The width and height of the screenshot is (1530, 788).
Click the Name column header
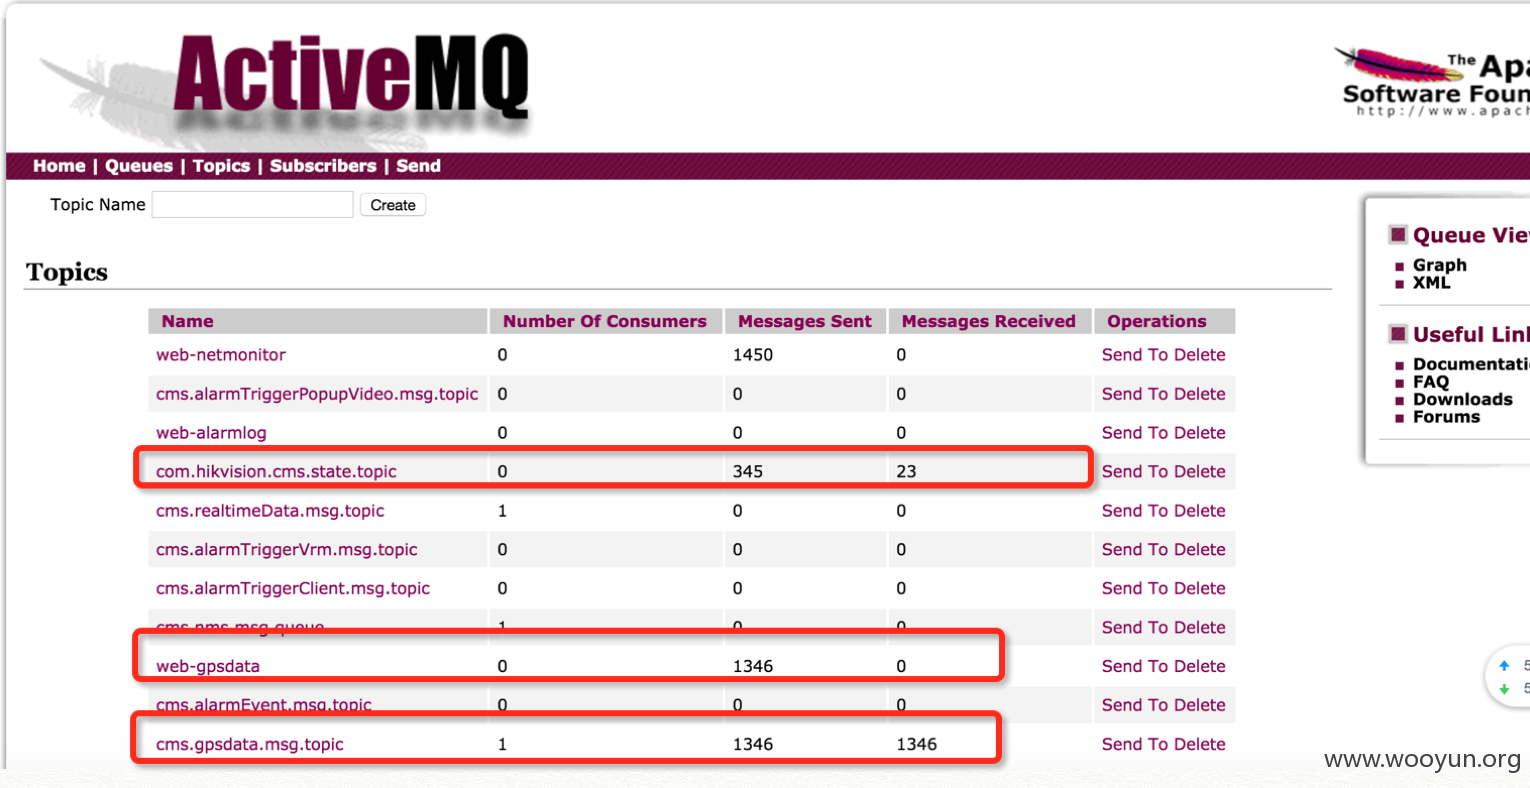[318, 321]
